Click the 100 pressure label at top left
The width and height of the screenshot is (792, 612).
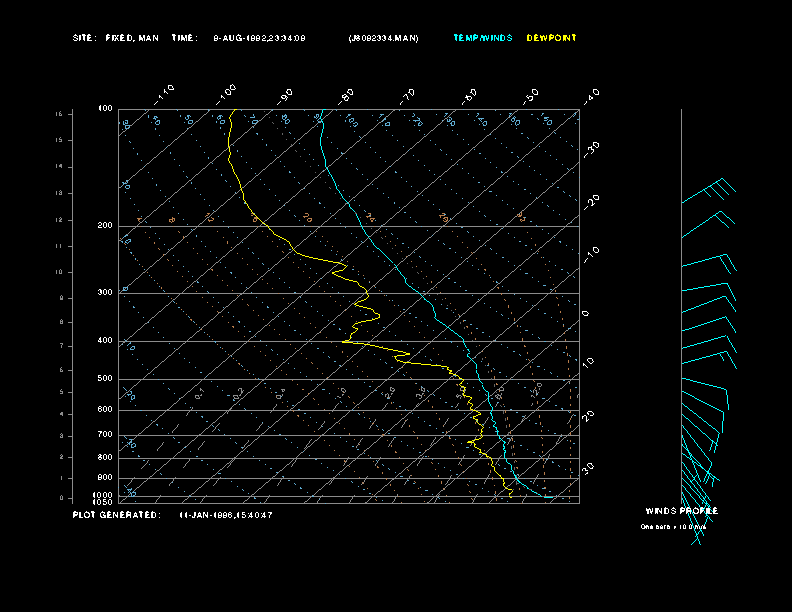point(105,109)
